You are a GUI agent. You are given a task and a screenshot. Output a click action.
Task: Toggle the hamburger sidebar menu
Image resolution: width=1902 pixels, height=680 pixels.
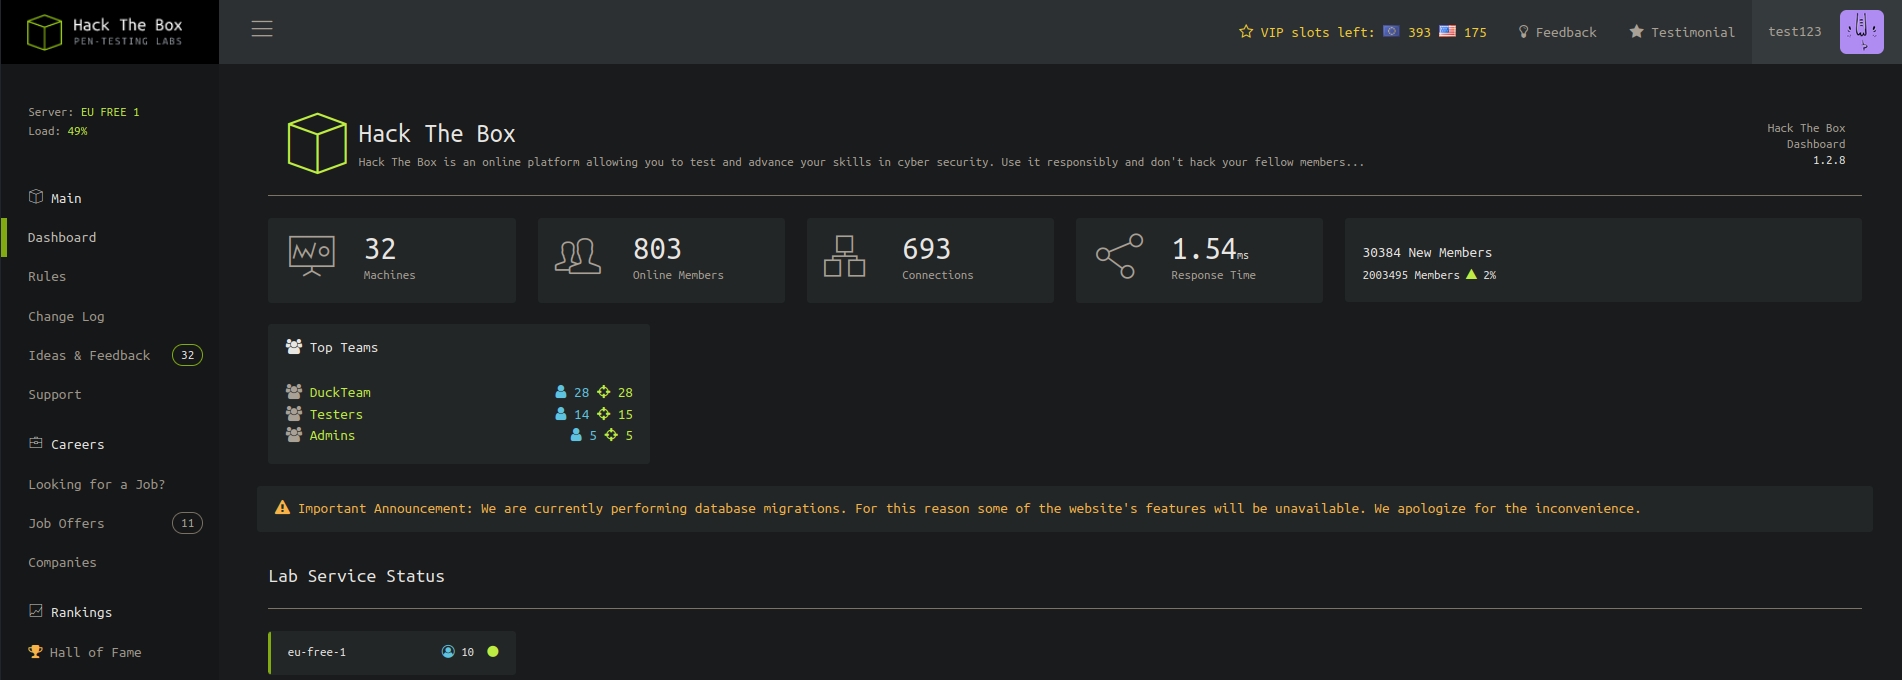tap(262, 29)
